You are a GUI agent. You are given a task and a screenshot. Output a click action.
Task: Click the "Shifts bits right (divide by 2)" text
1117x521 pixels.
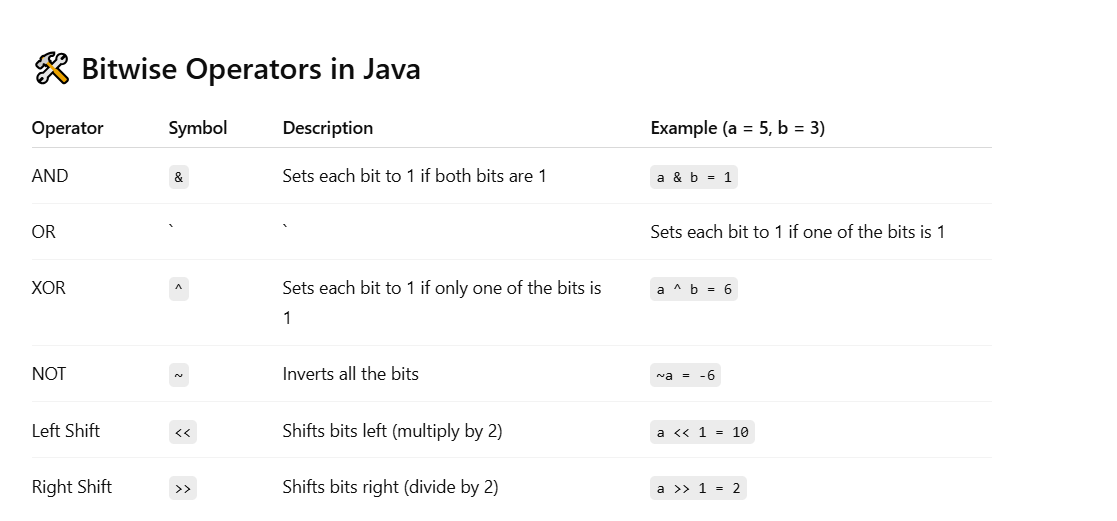(x=390, y=487)
